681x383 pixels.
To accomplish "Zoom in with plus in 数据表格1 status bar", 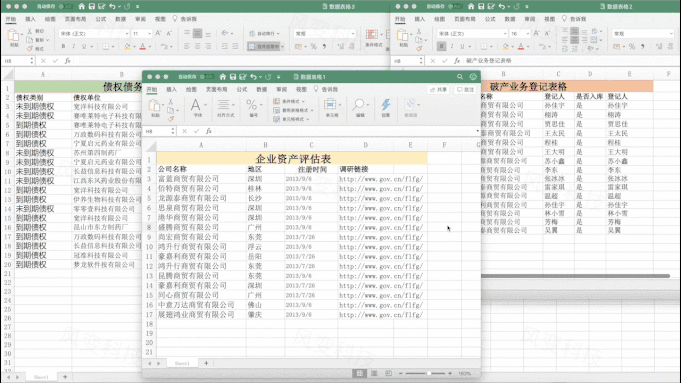I will (x=450, y=373).
